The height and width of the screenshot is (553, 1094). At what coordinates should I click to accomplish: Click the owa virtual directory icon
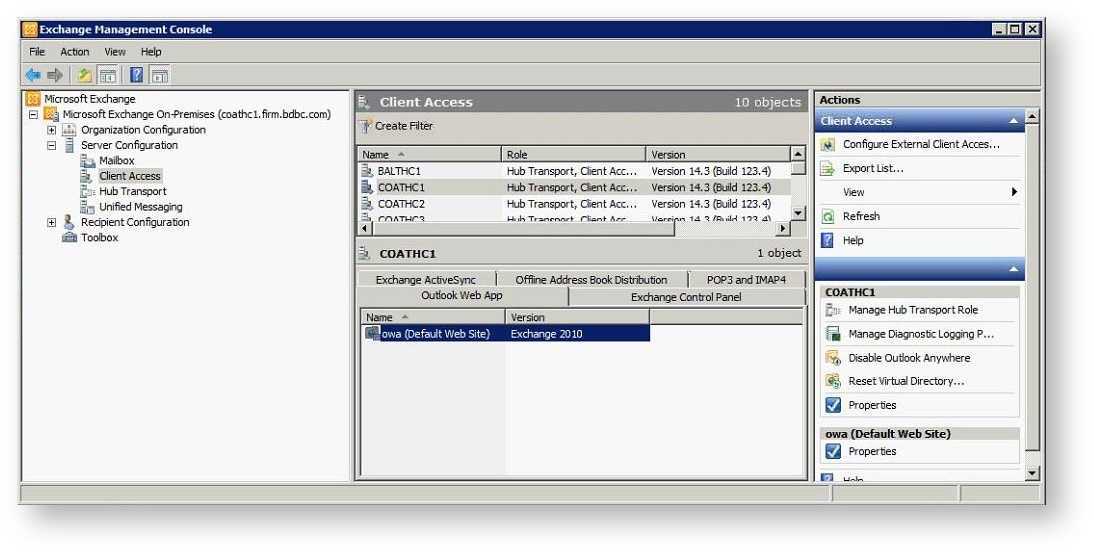373,333
